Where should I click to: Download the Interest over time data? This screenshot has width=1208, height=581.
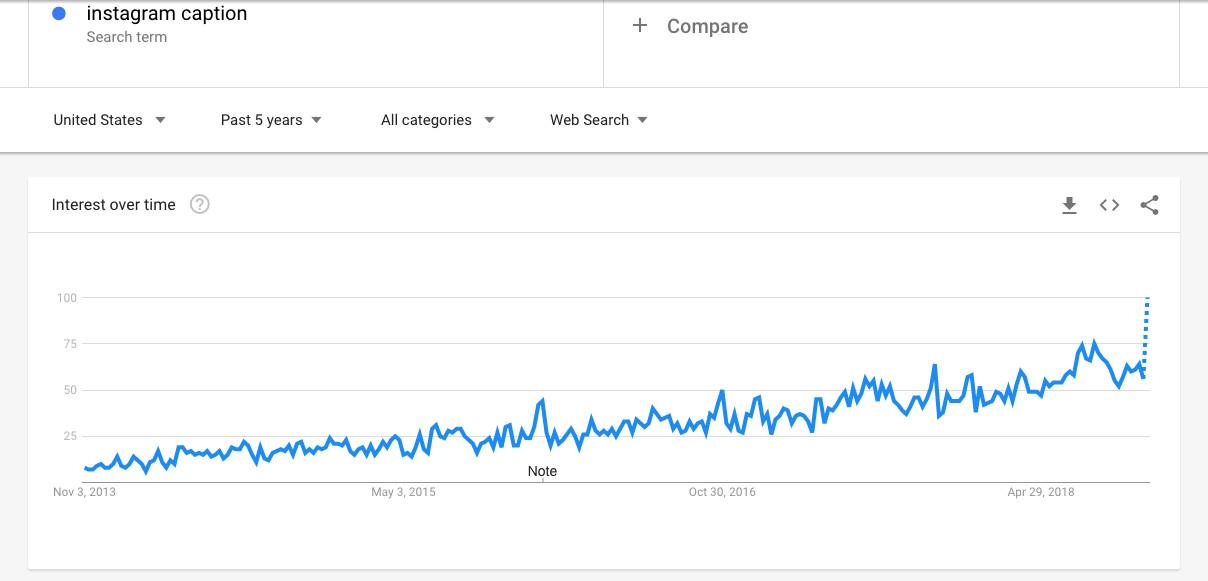[x=1069, y=205]
